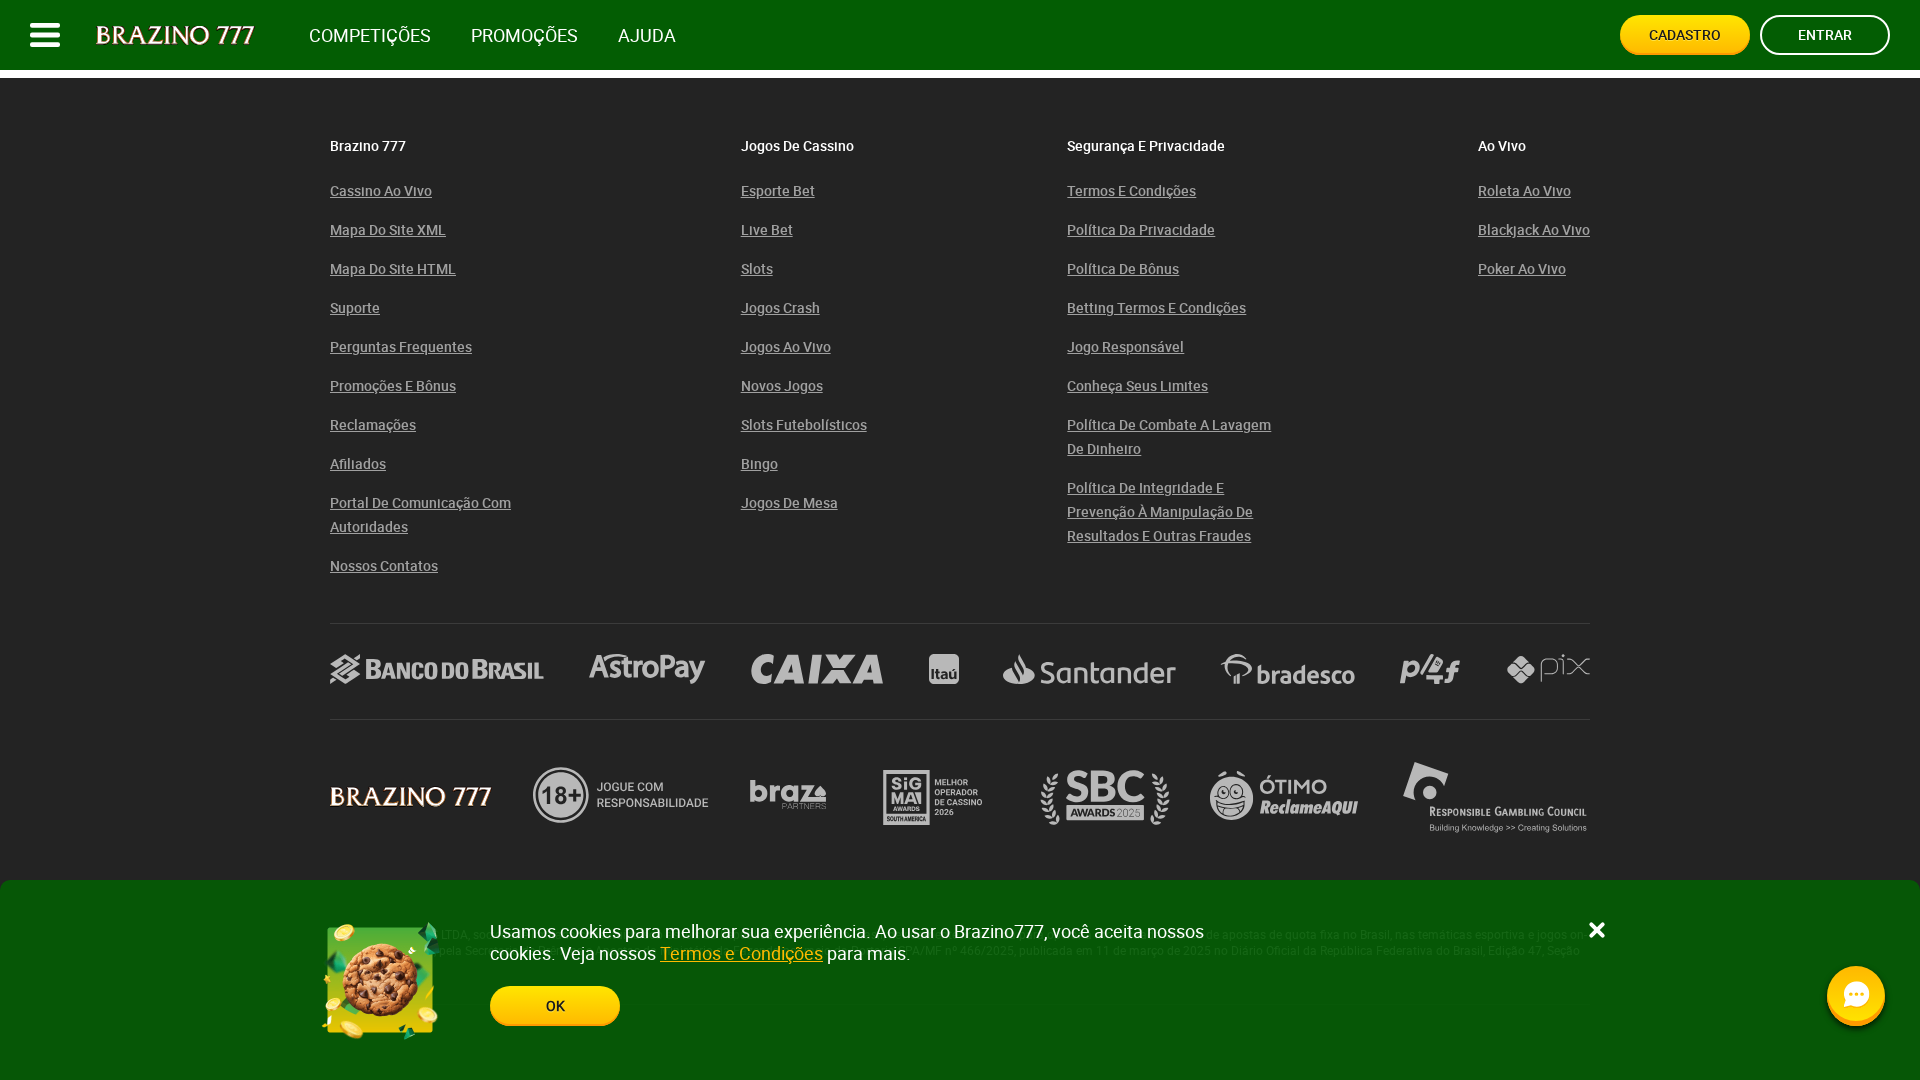Open Betting Termos E Condições link
Viewport: 1920px width, 1080px height.
pyautogui.click(x=1156, y=308)
